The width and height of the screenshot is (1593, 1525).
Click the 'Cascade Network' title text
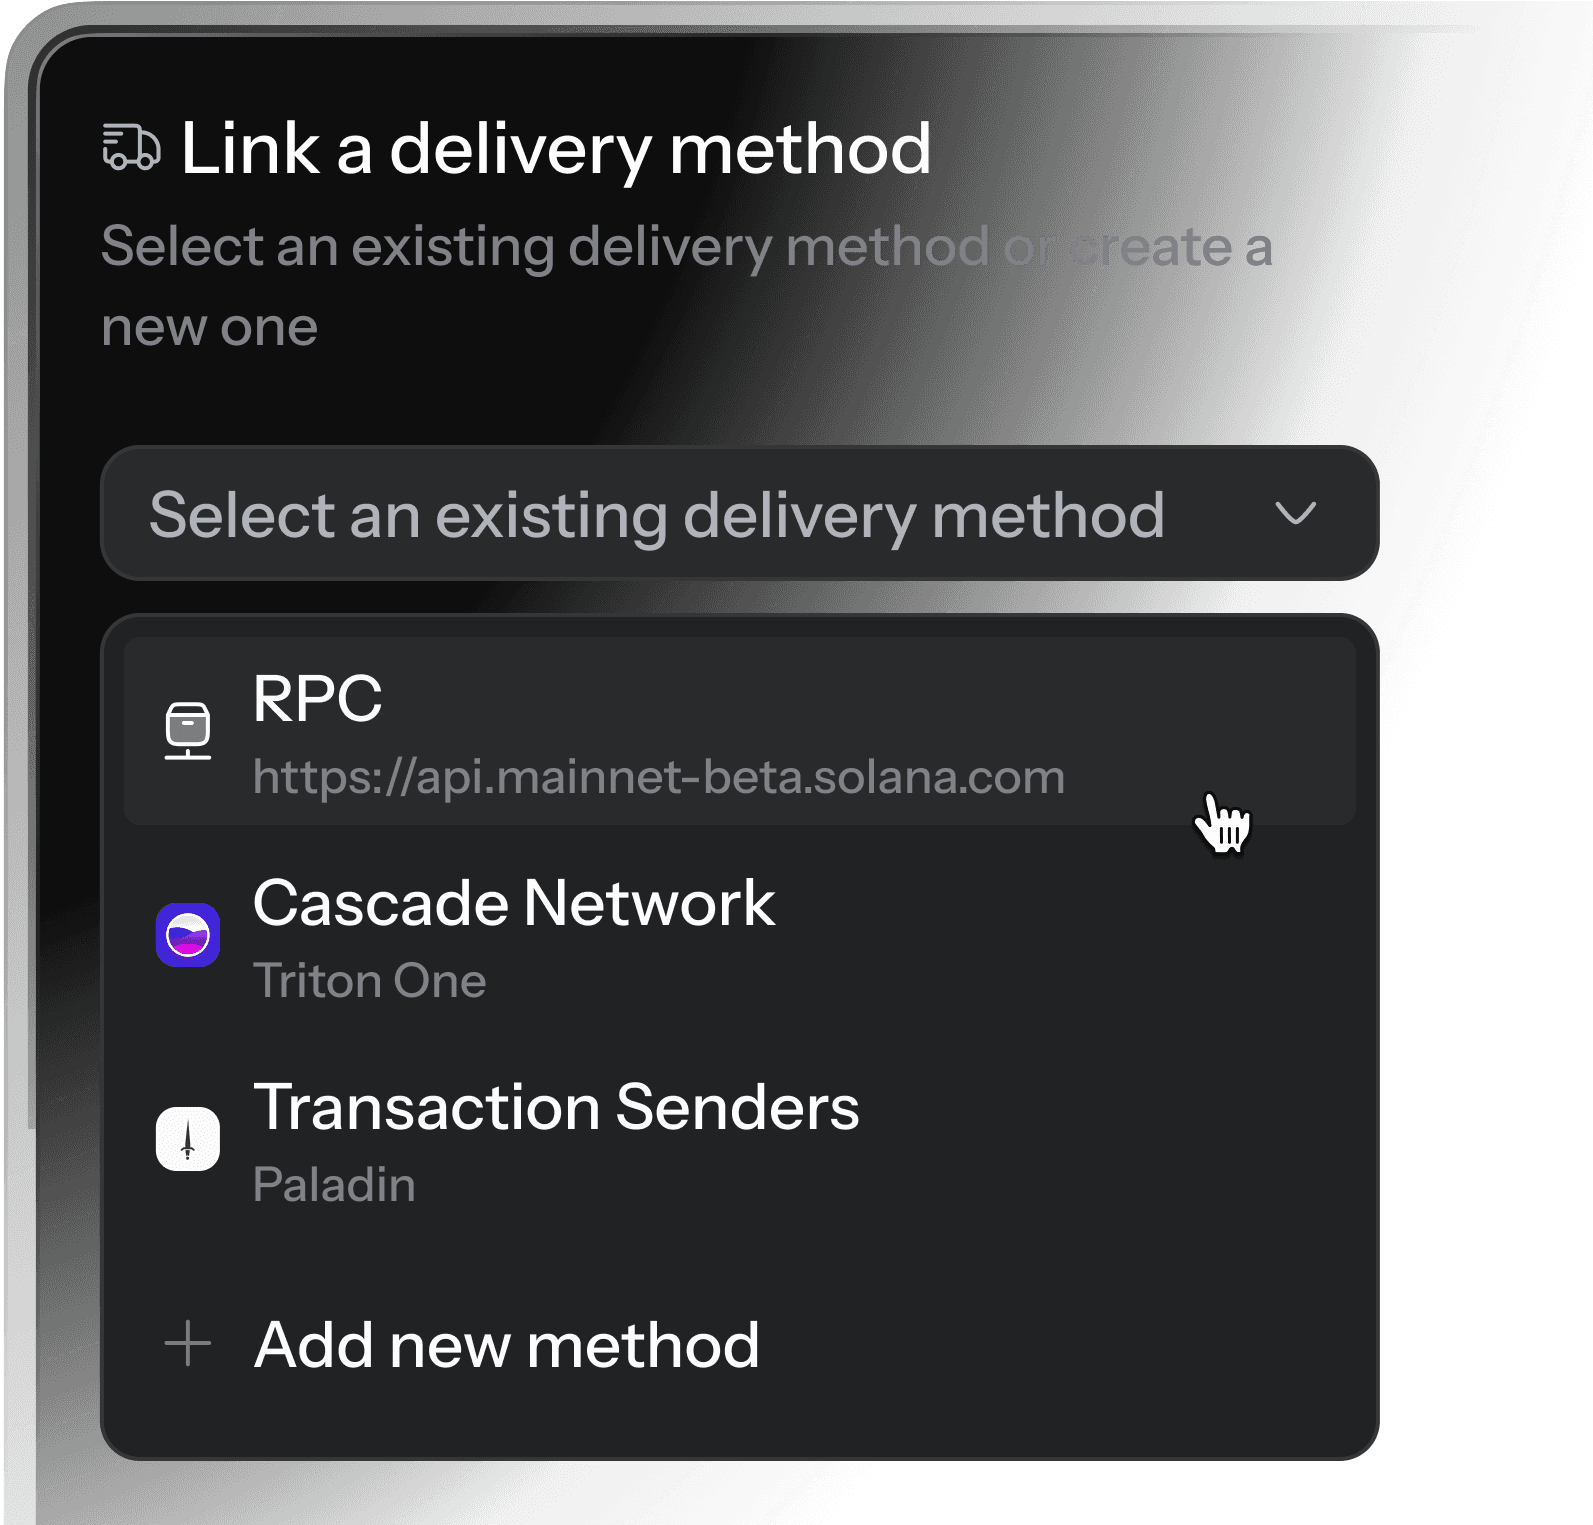click(514, 904)
